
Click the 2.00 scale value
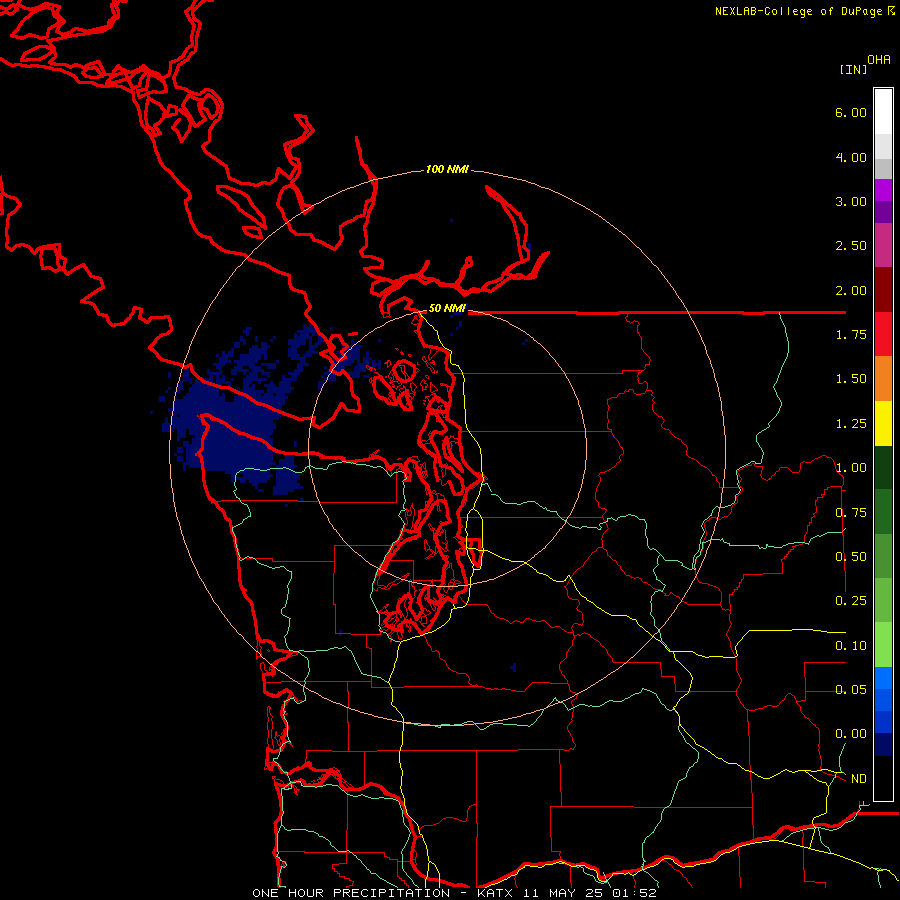[851, 290]
